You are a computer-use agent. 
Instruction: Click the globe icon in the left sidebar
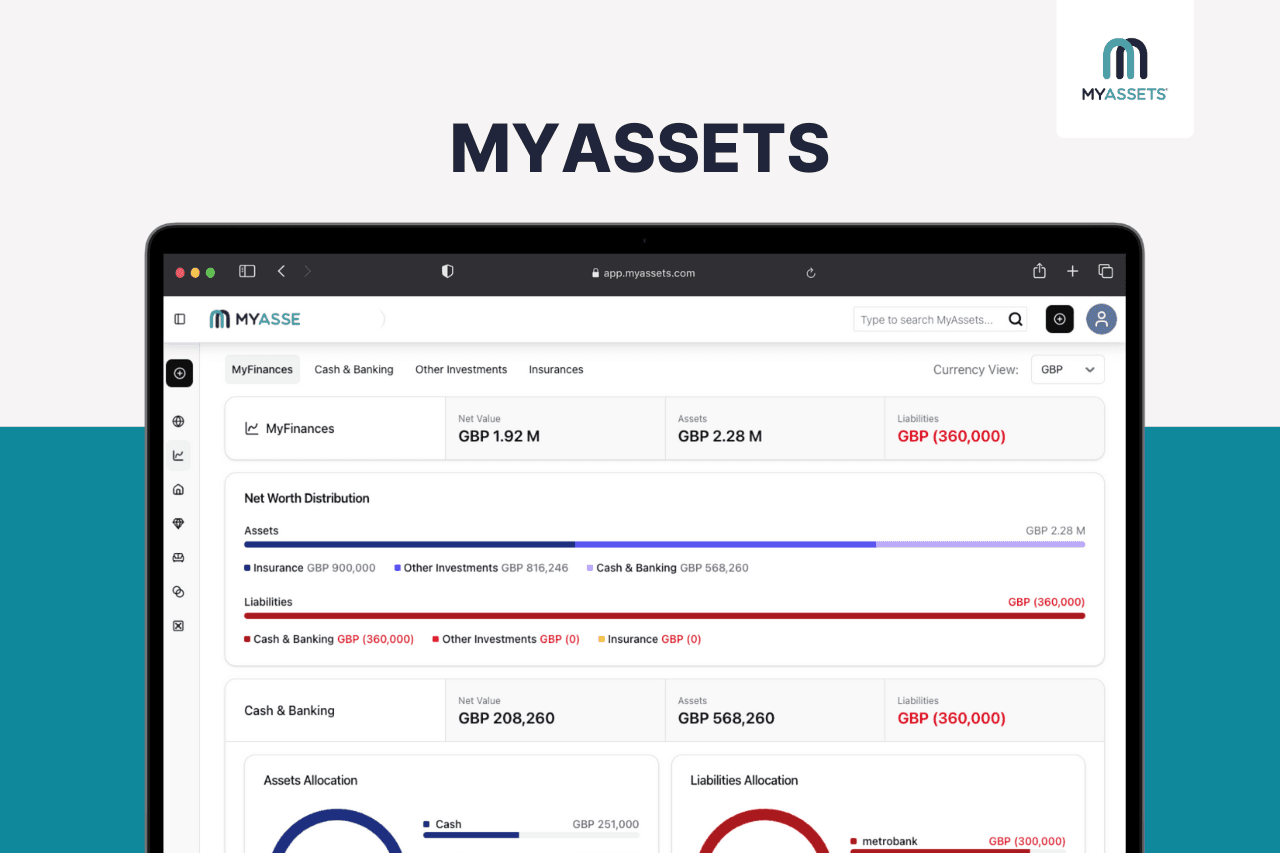(179, 422)
